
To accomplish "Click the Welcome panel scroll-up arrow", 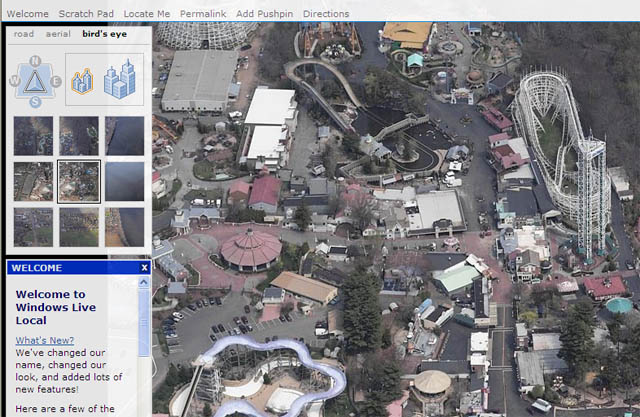I will tap(144, 282).
